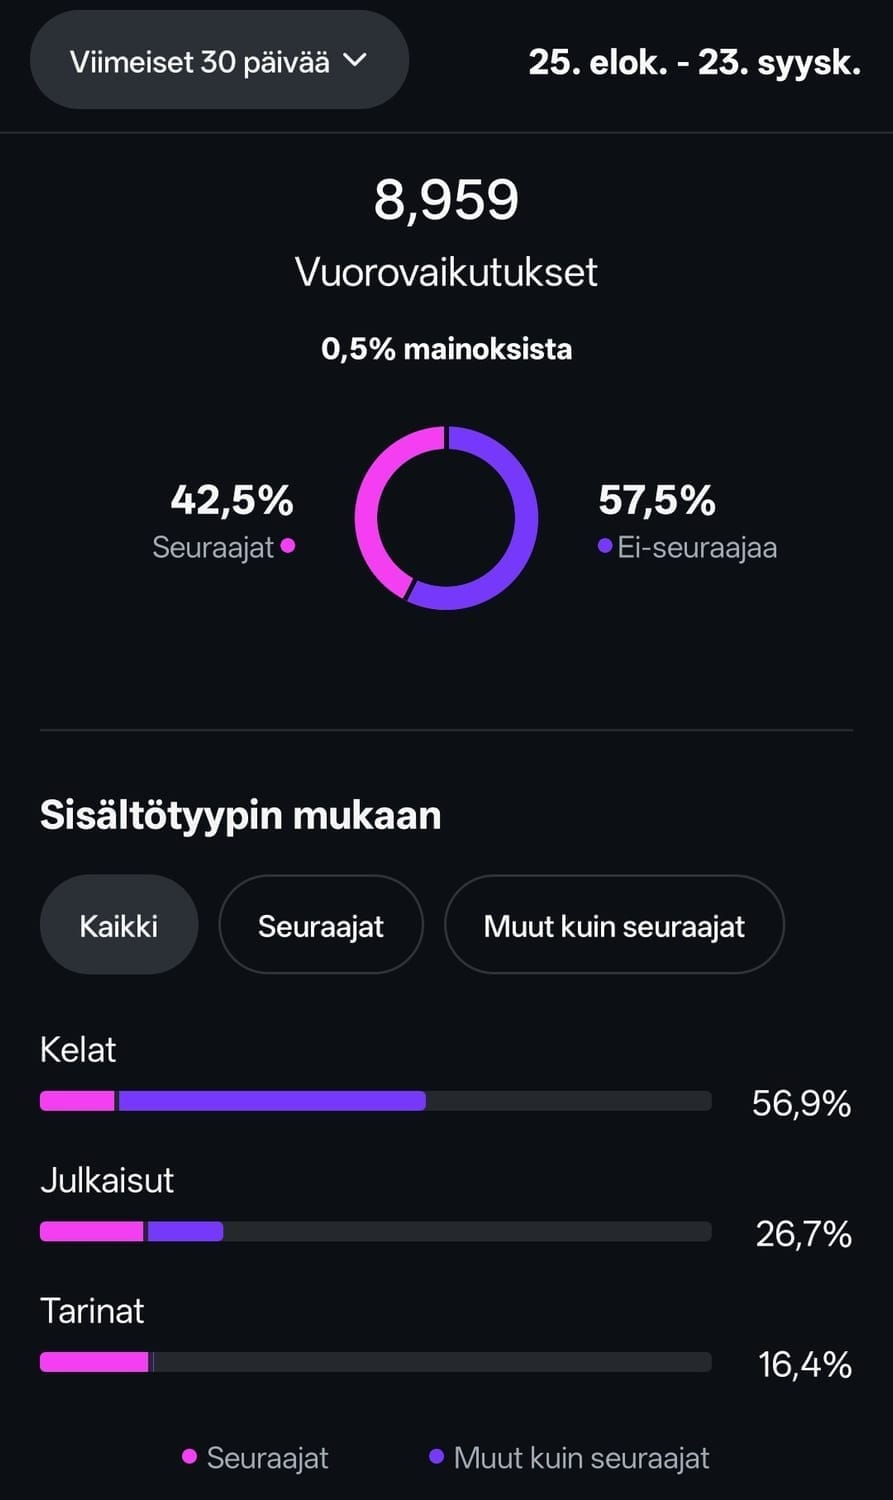Viewport: 893px width, 1500px height.
Task: Click the chevron next to Viimeiset 30 päivää
Action: tap(355, 61)
